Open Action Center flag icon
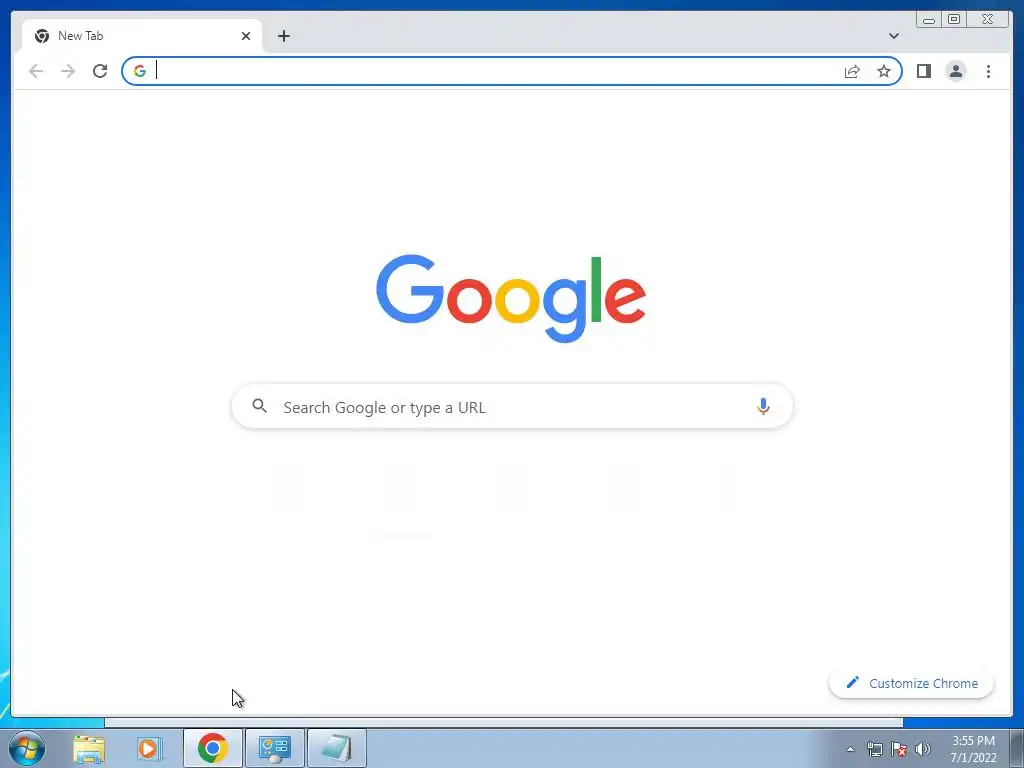The height and width of the screenshot is (768, 1024). tap(899, 749)
